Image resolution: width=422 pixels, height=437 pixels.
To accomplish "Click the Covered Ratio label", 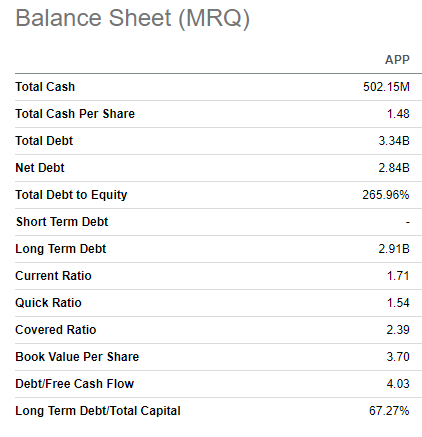I will (56, 330).
